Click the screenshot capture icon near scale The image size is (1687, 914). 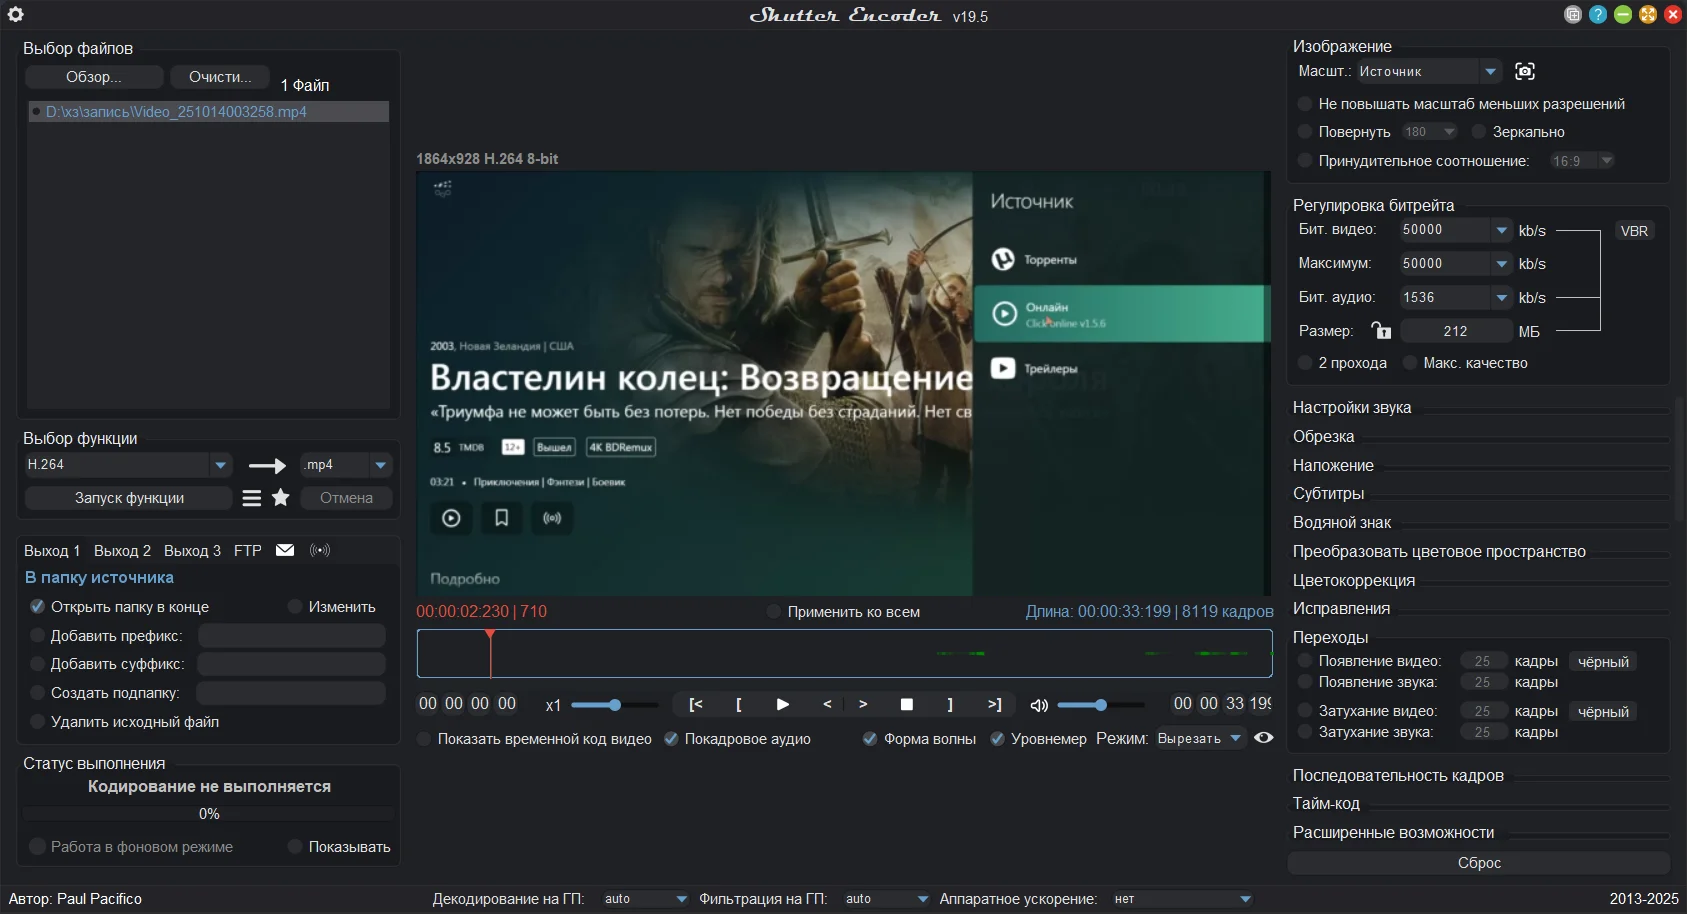click(1524, 71)
